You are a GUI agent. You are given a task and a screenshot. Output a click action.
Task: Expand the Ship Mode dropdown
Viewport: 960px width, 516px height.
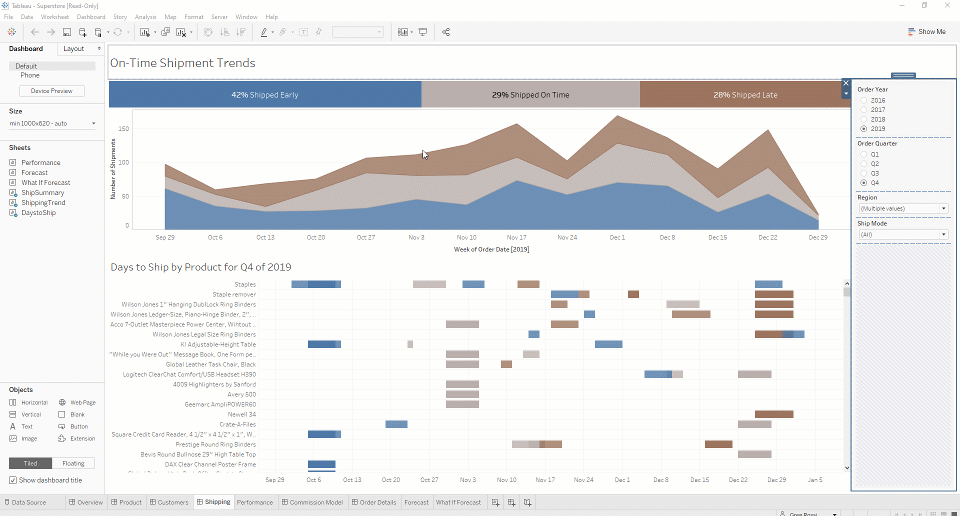(x=902, y=234)
